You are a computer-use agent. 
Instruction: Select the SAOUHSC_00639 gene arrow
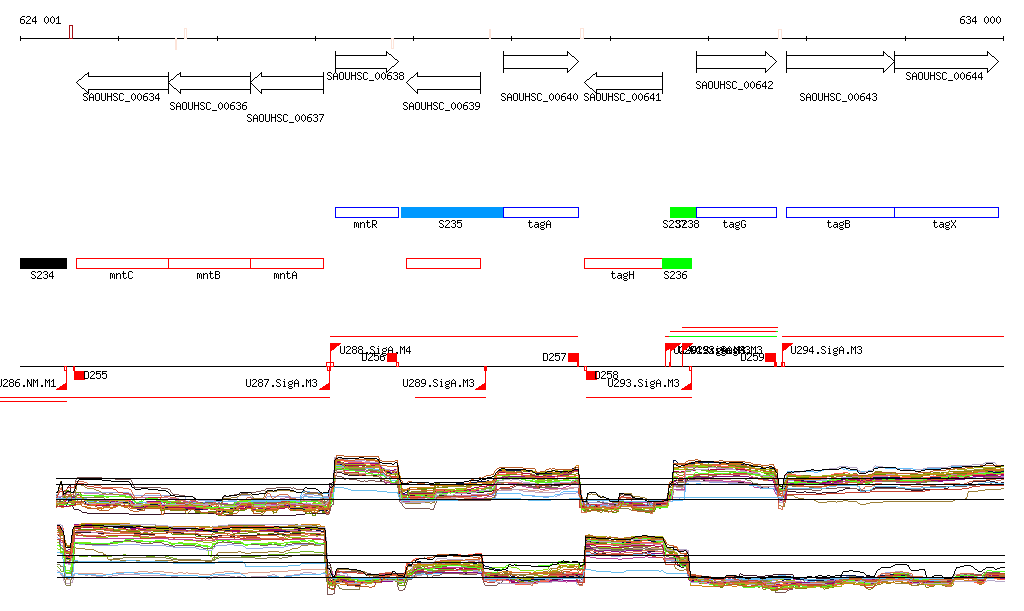[443, 83]
